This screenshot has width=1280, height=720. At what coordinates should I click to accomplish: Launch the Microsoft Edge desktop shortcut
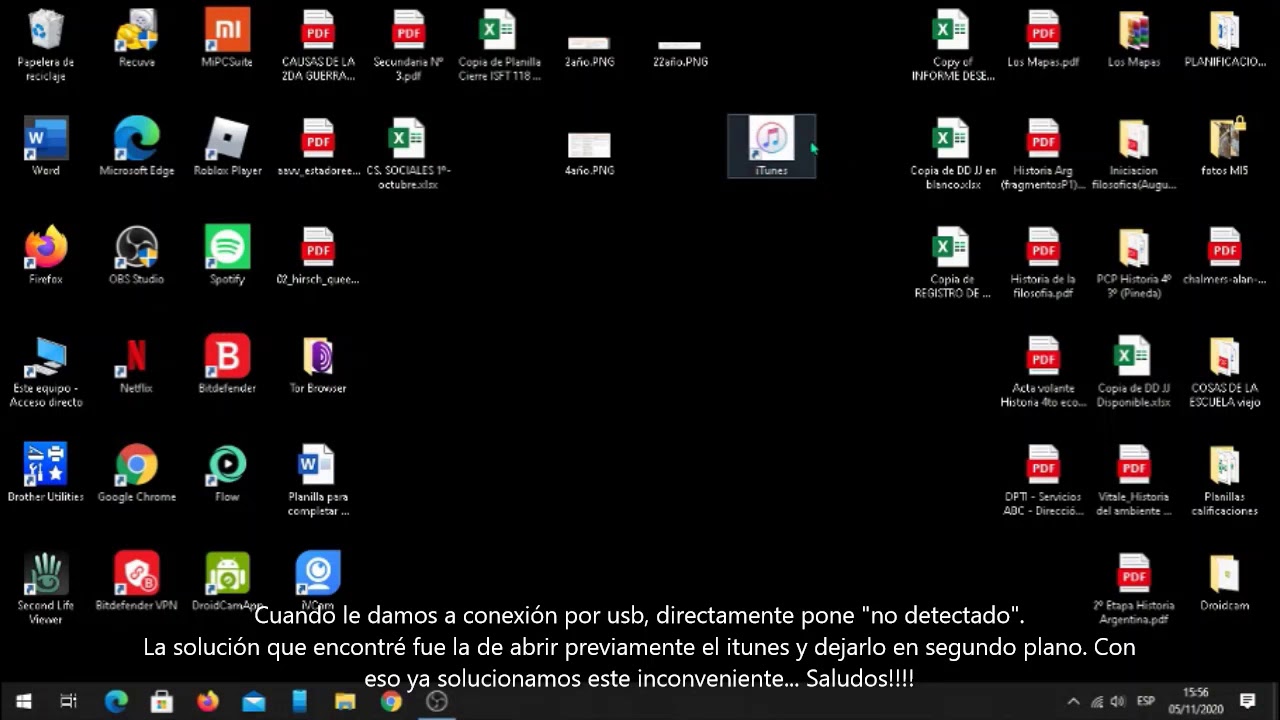[x=137, y=147]
